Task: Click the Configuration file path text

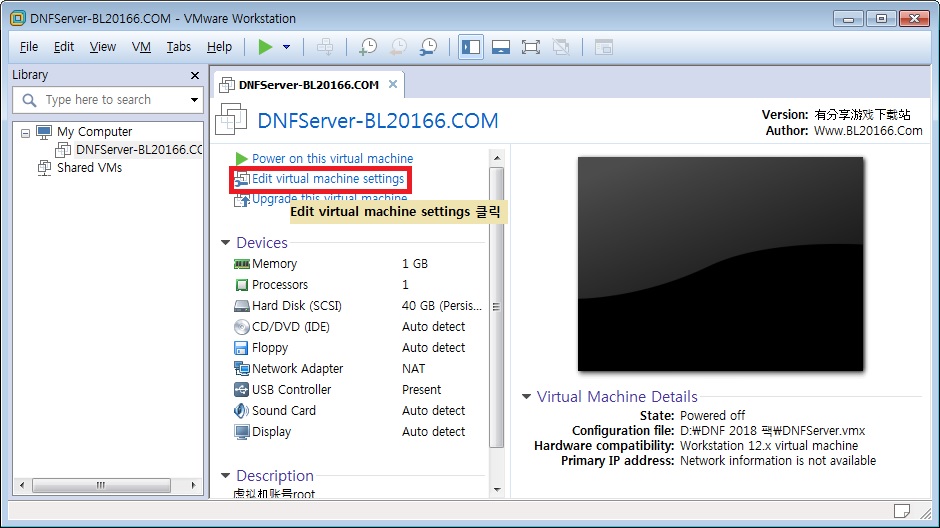Action: [772, 430]
